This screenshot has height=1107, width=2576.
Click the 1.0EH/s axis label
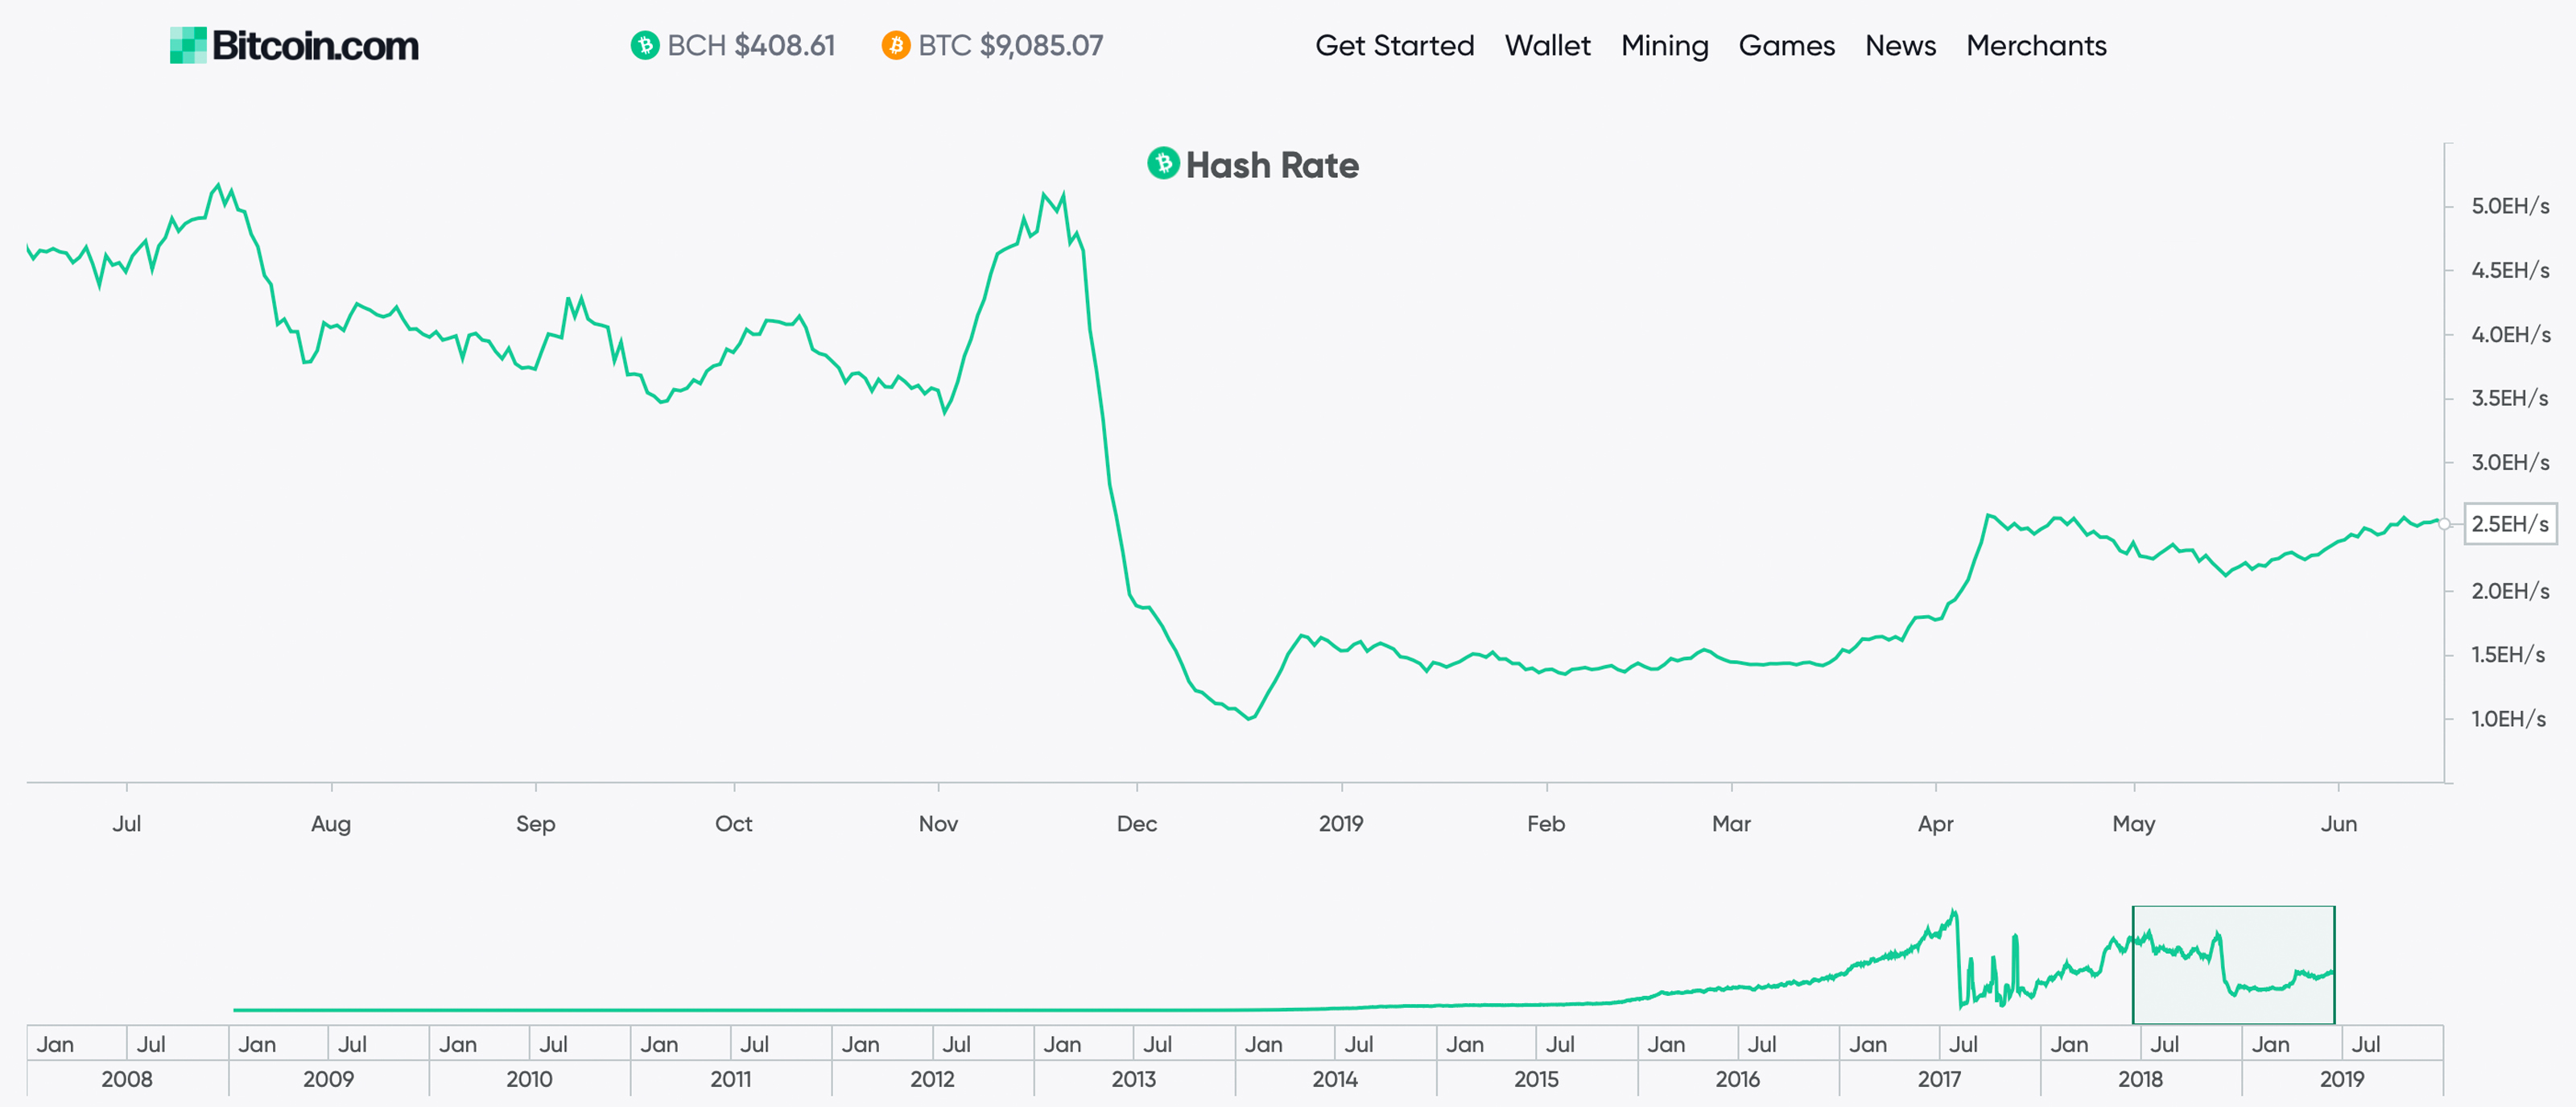(x=2508, y=719)
